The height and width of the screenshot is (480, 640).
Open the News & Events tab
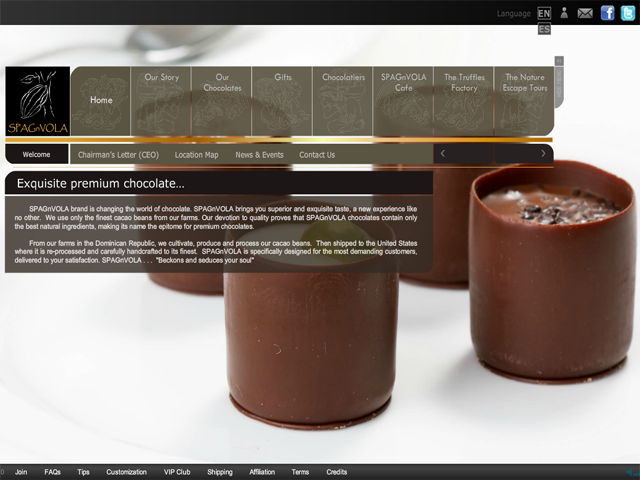point(259,155)
